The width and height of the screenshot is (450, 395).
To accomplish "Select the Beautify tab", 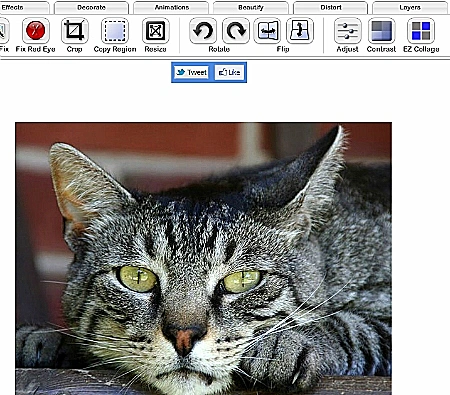I will [x=251, y=8].
